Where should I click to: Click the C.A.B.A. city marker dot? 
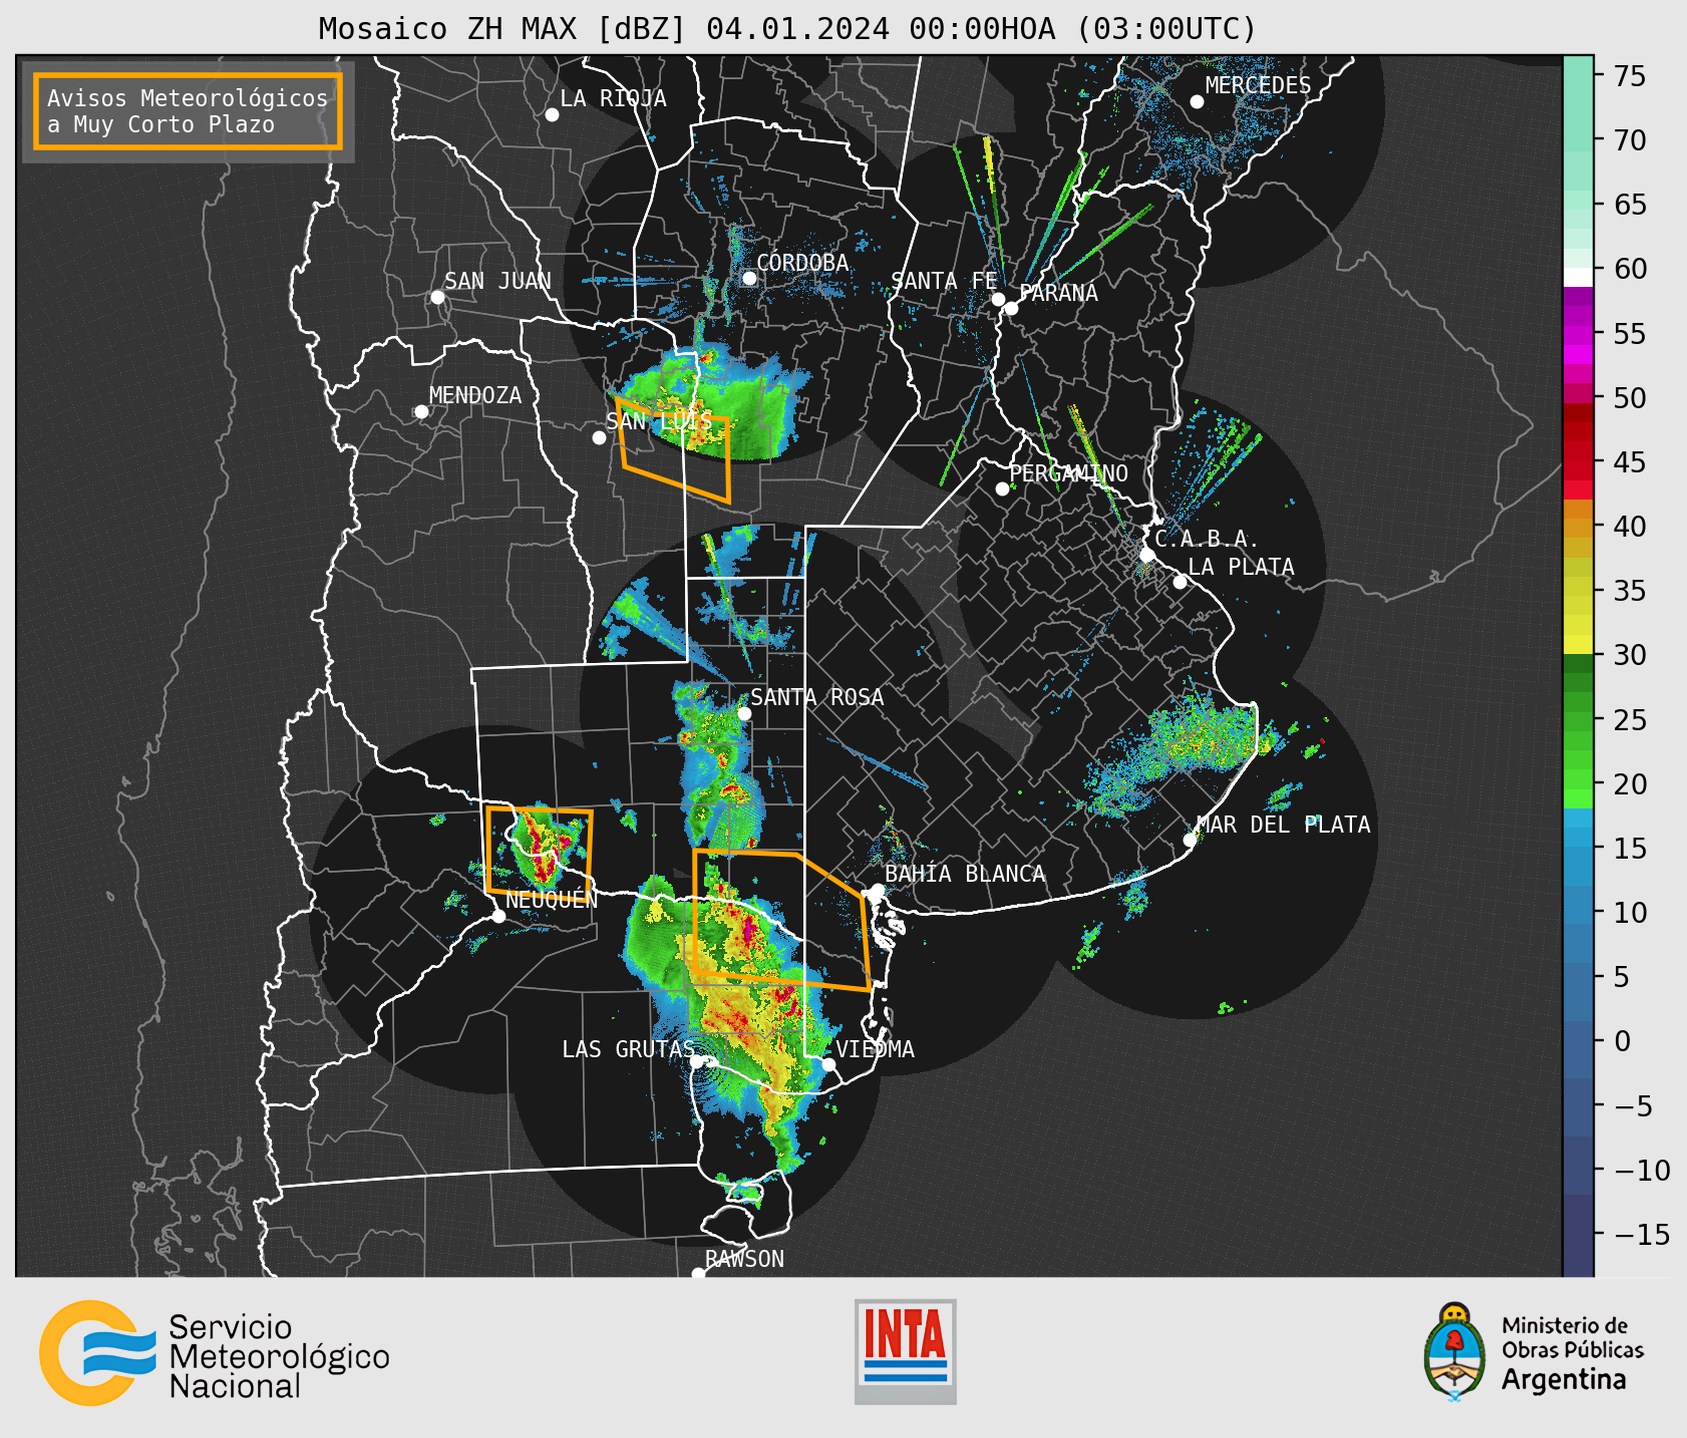[x=1148, y=555]
